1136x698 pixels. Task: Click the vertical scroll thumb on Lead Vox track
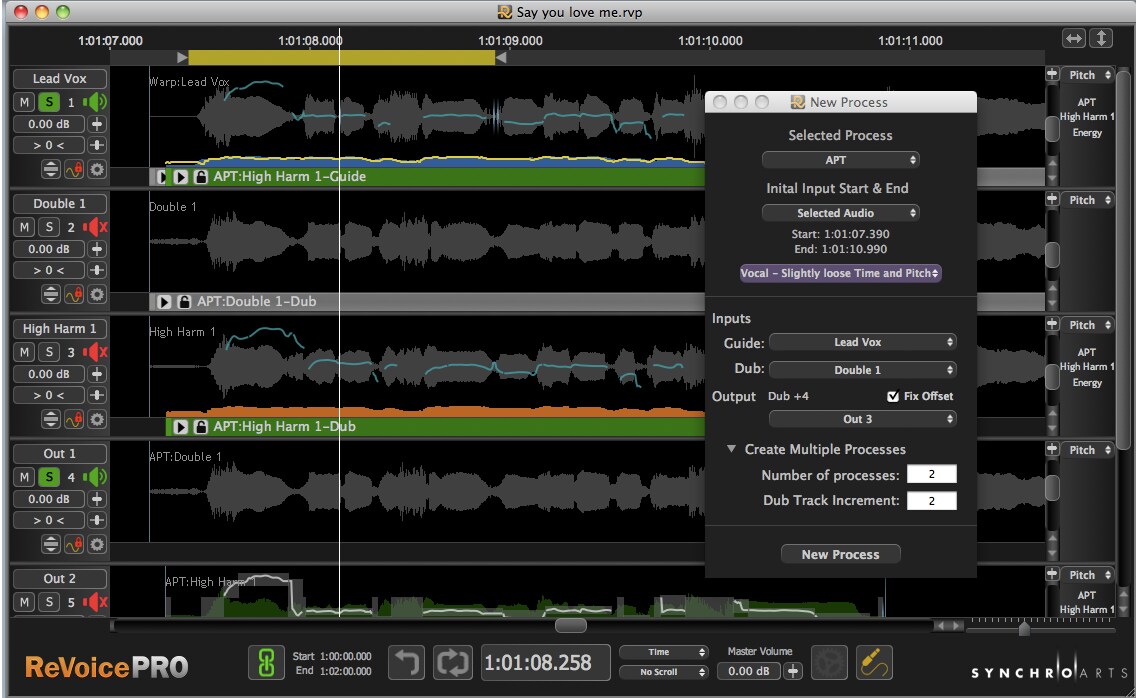[1052, 128]
